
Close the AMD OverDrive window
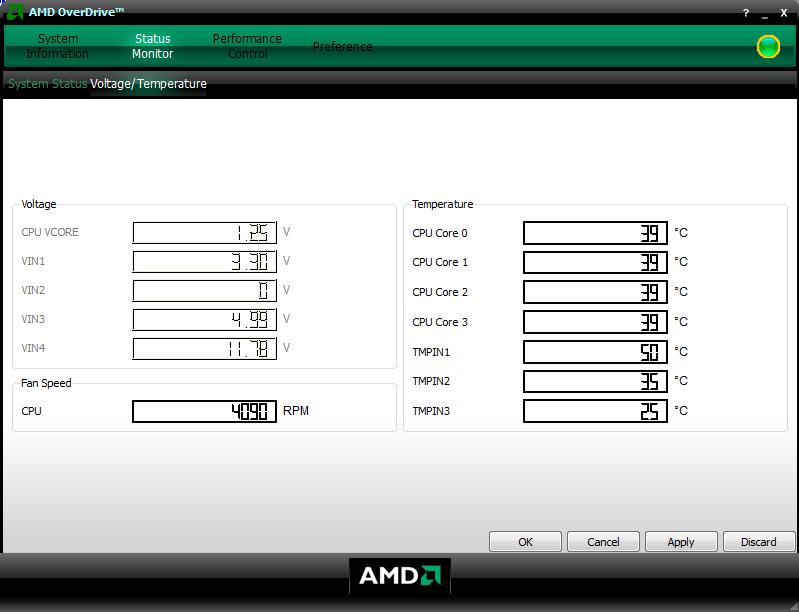point(784,13)
